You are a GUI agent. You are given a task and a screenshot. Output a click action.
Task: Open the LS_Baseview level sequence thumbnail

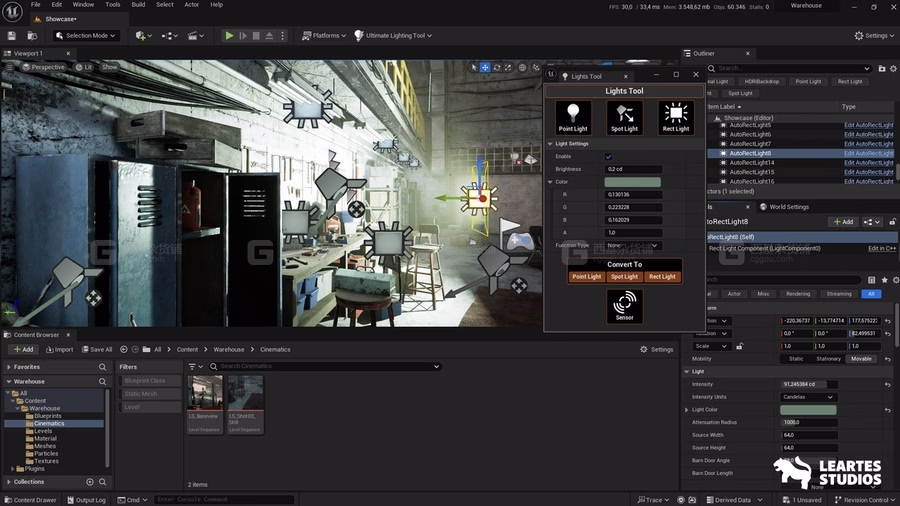pos(204,394)
